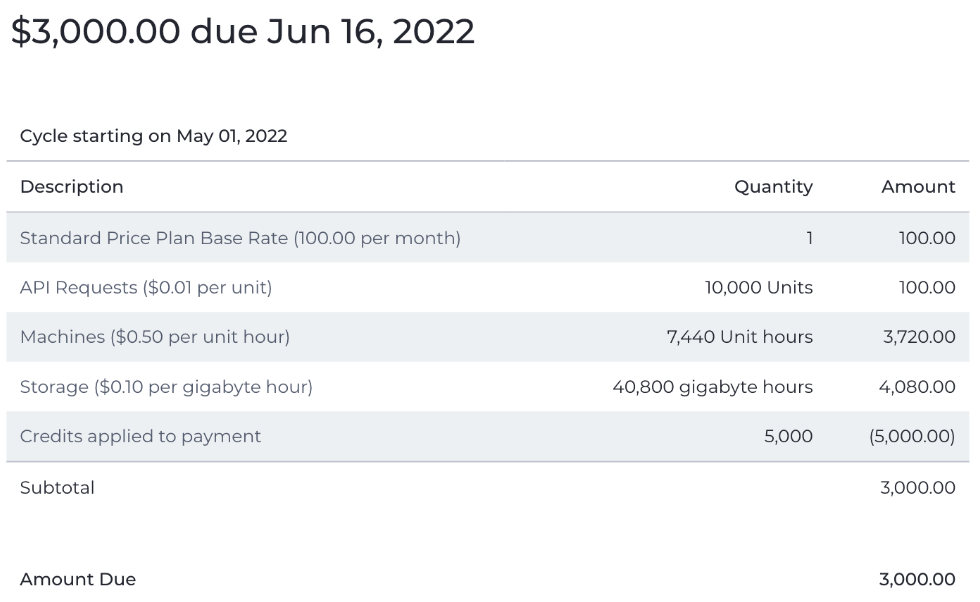This screenshot has width=980, height=602.
Task: Click the 3,720.00 Machines amount
Action: pos(919,337)
